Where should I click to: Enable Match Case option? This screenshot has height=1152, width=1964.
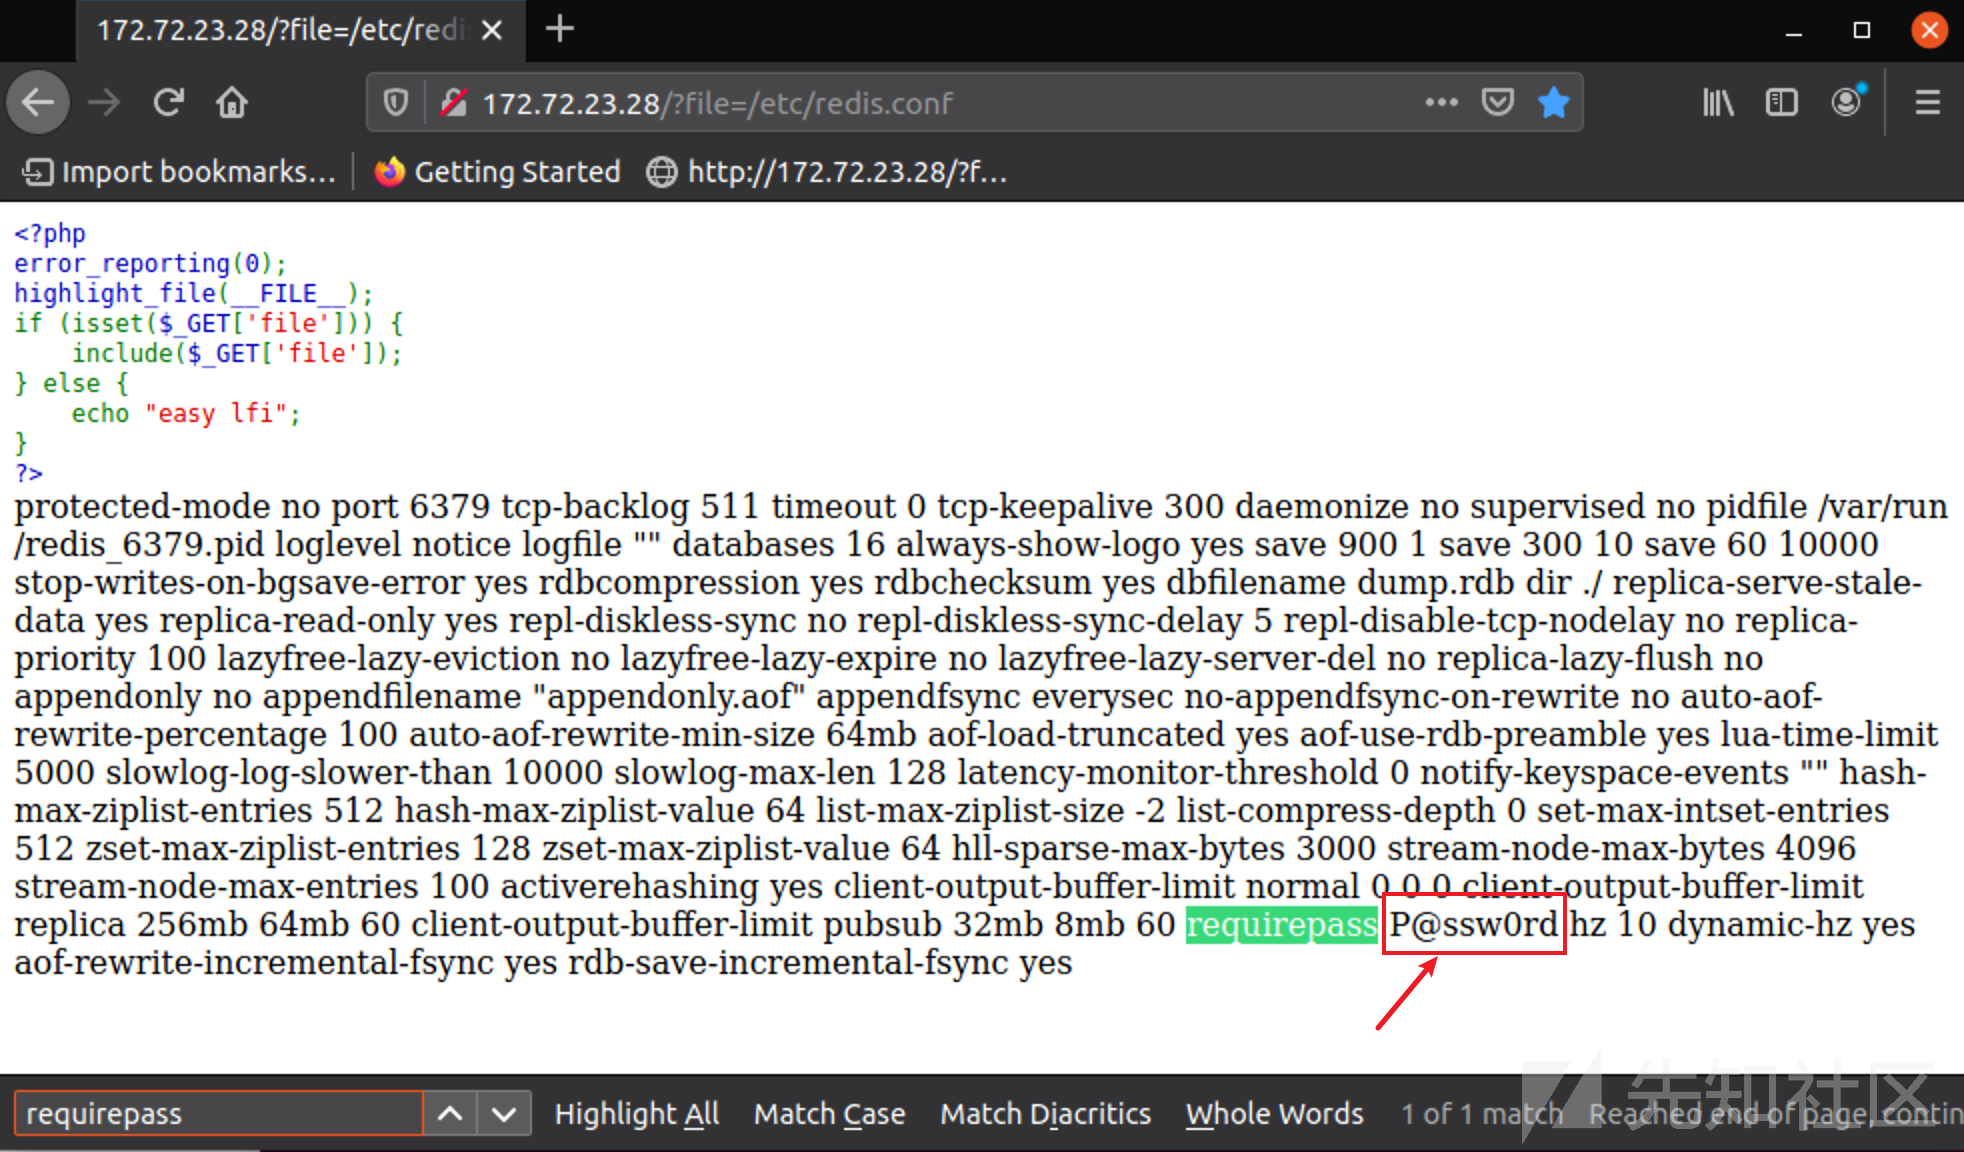click(x=829, y=1113)
